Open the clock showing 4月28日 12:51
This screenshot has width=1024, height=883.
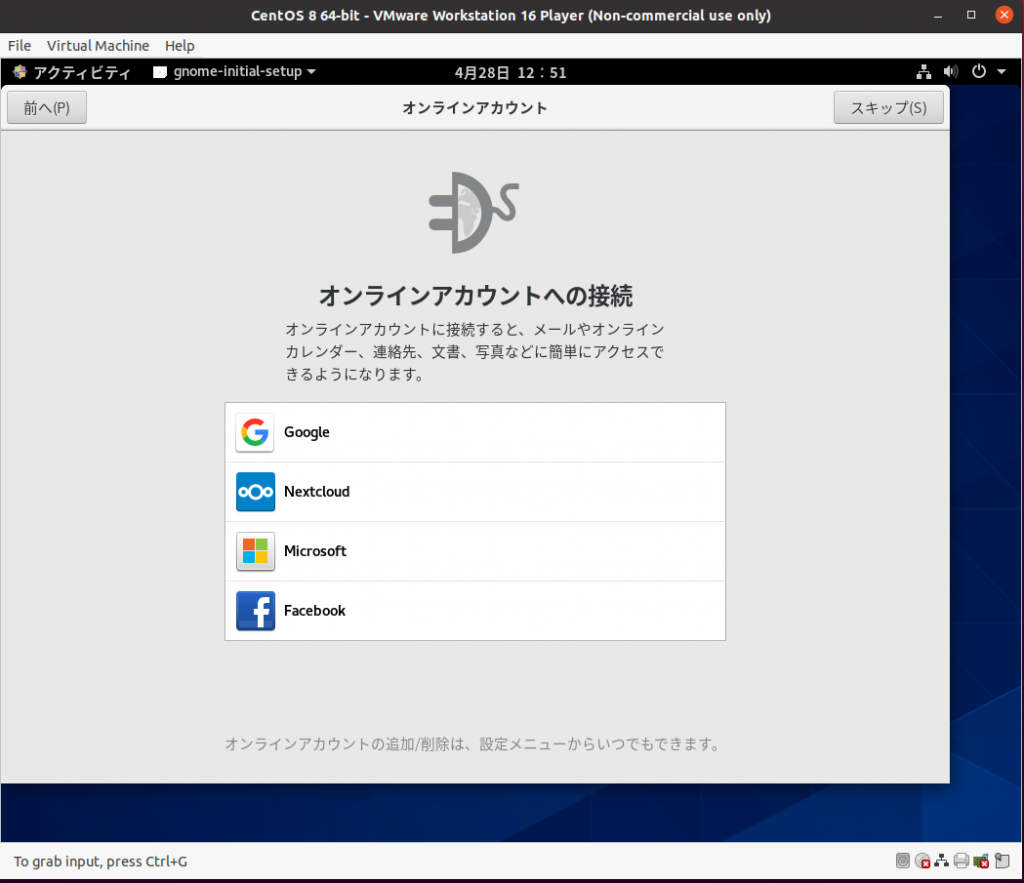510,72
